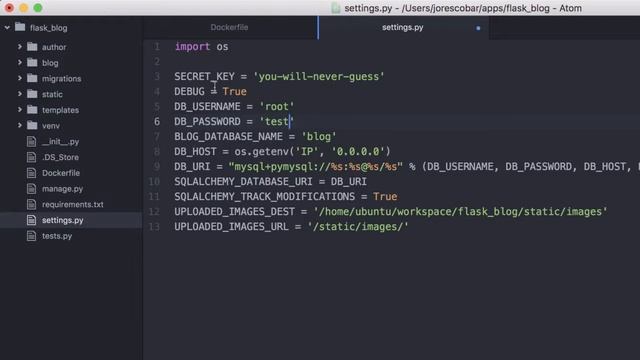Click the 'you-will-never-guess' string
Image resolution: width=640 pixels, height=360 pixels.
tap(319, 76)
